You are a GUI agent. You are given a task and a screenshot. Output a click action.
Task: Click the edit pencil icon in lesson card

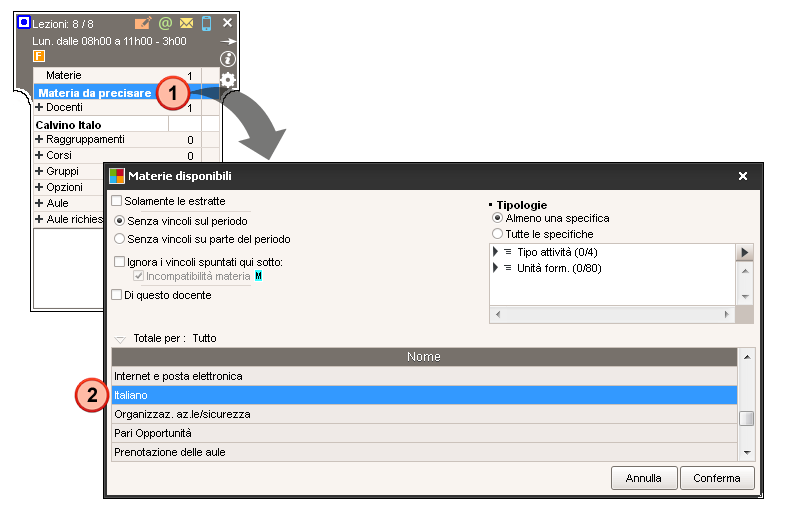click(x=143, y=23)
